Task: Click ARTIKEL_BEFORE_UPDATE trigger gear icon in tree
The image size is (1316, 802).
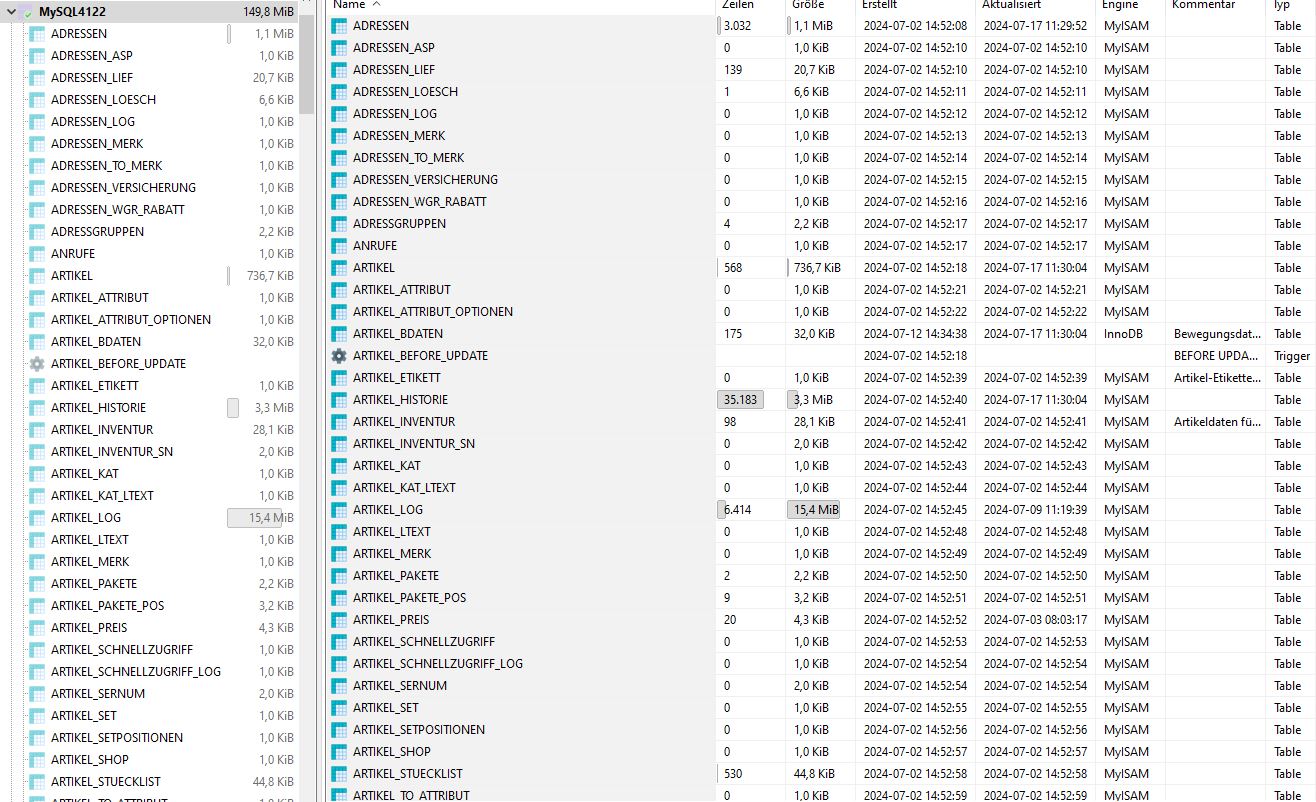Action: click(37, 364)
